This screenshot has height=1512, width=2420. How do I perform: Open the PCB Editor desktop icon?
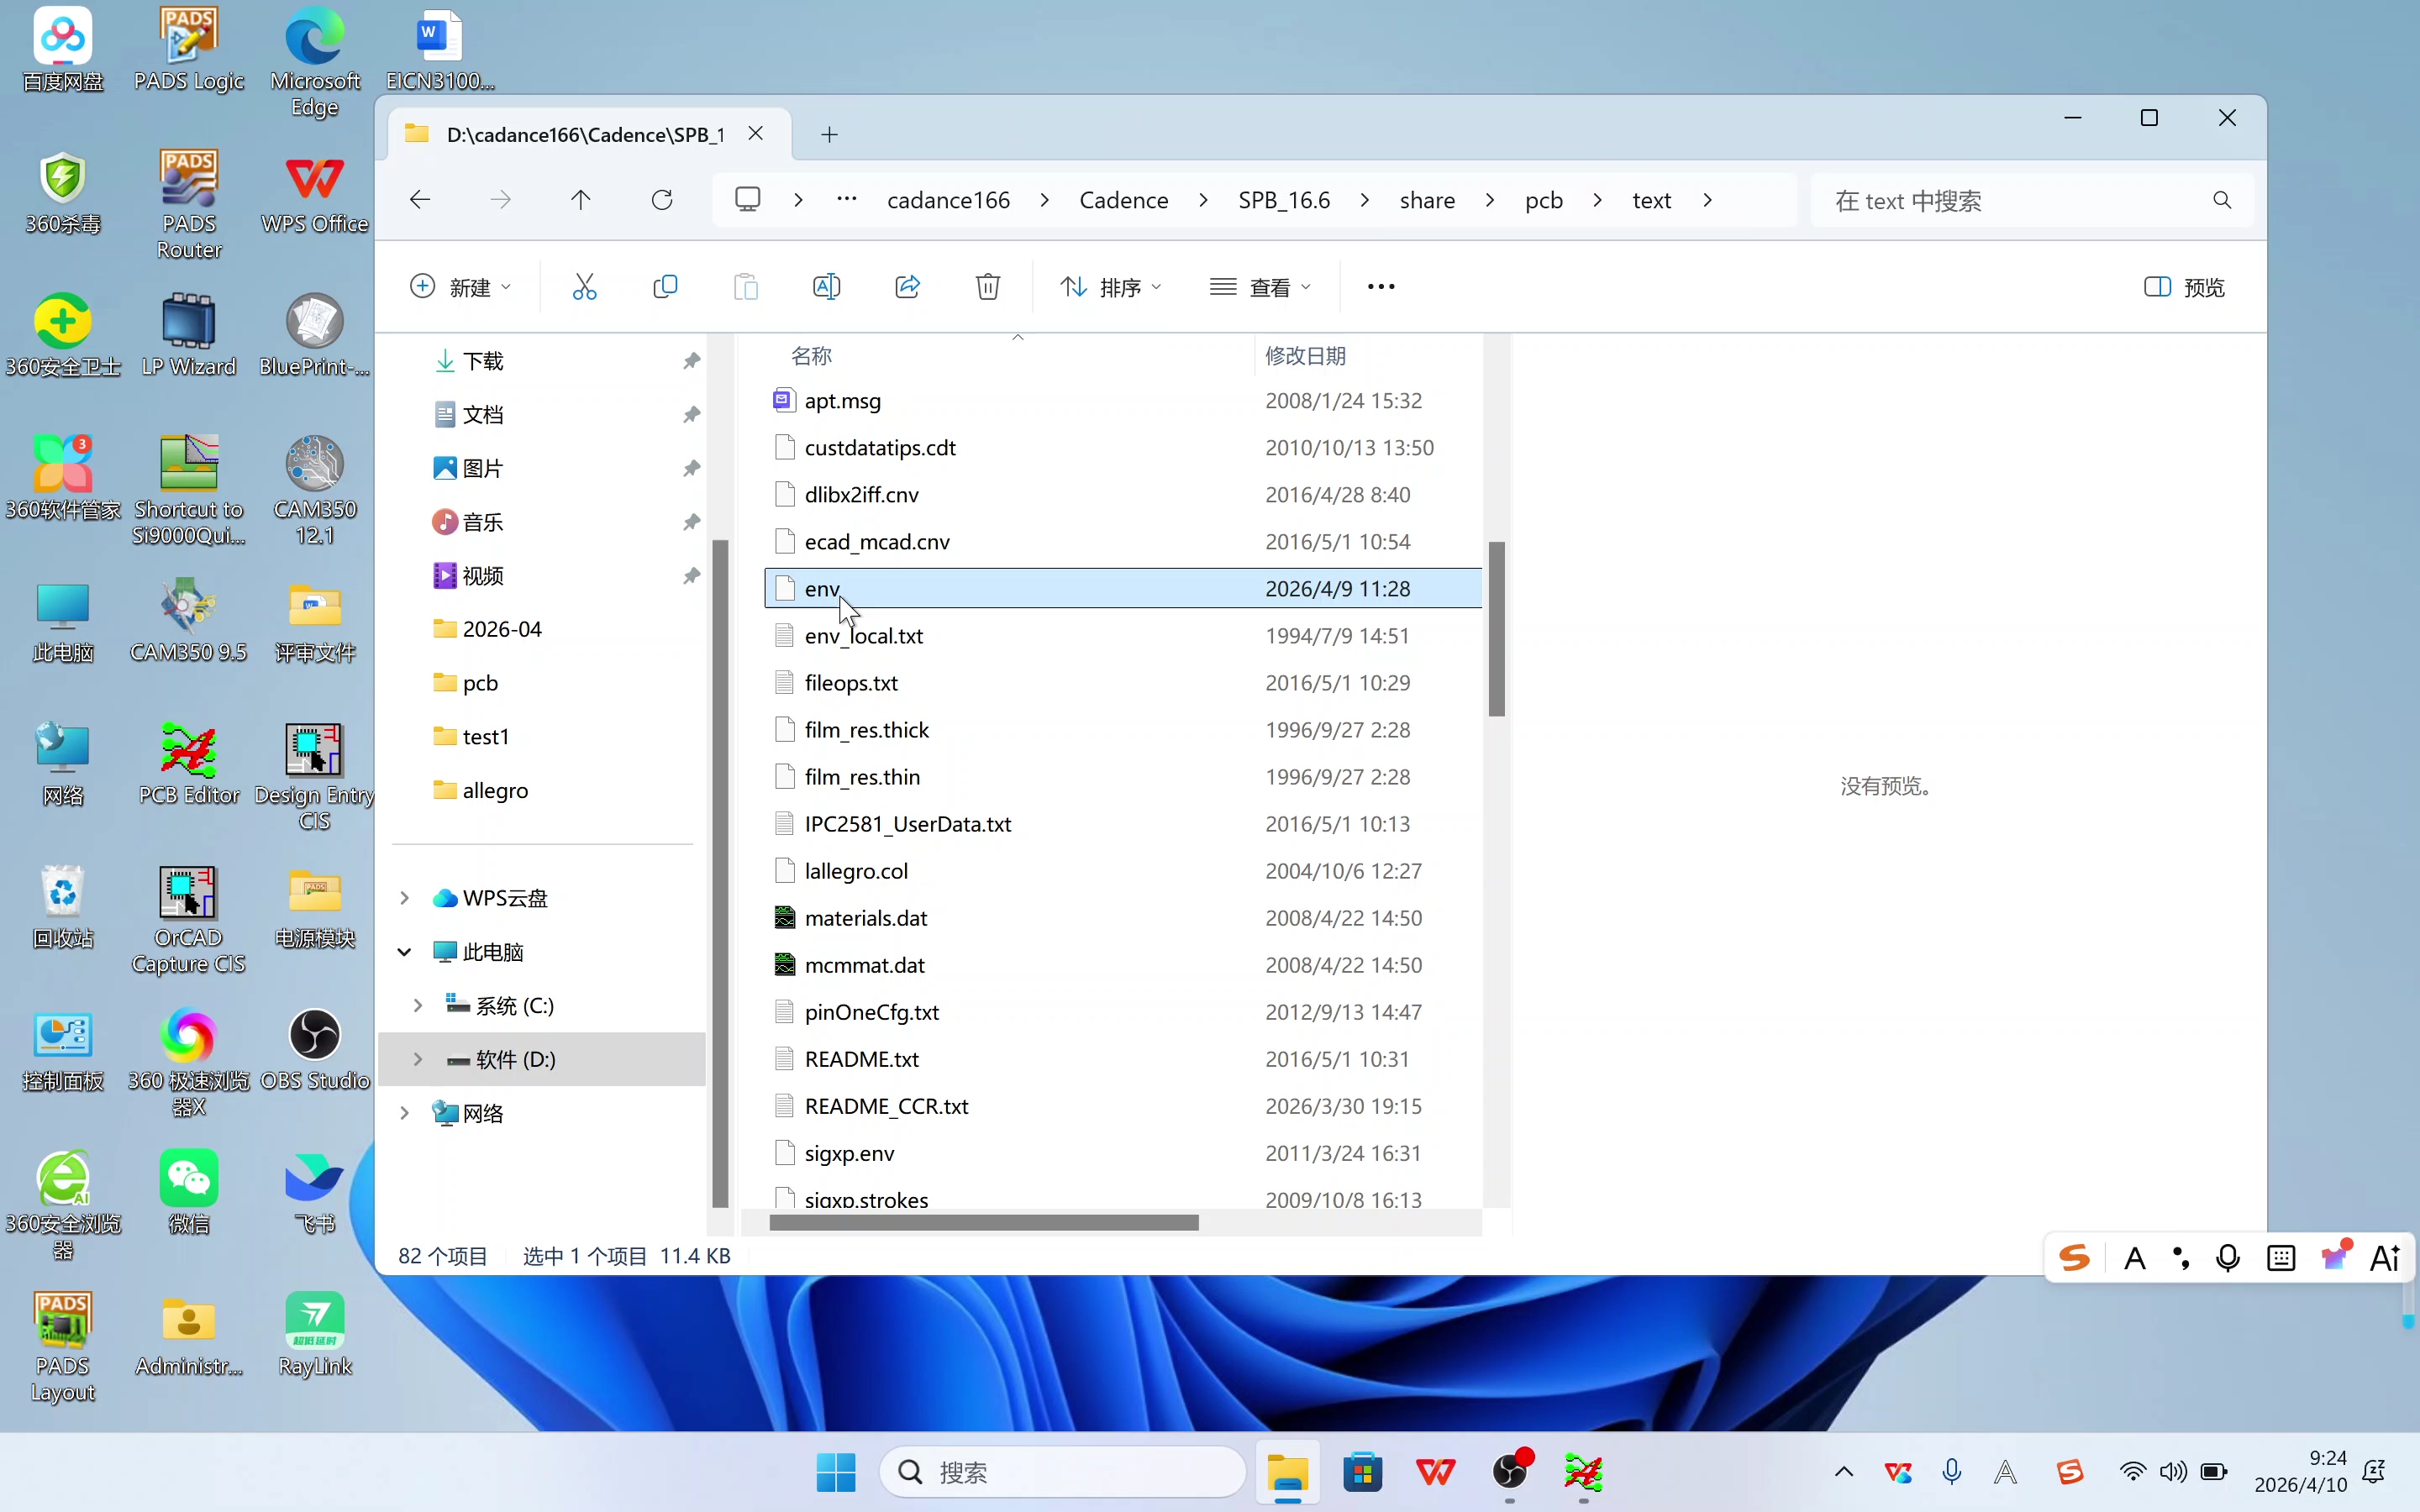point(189,764)
